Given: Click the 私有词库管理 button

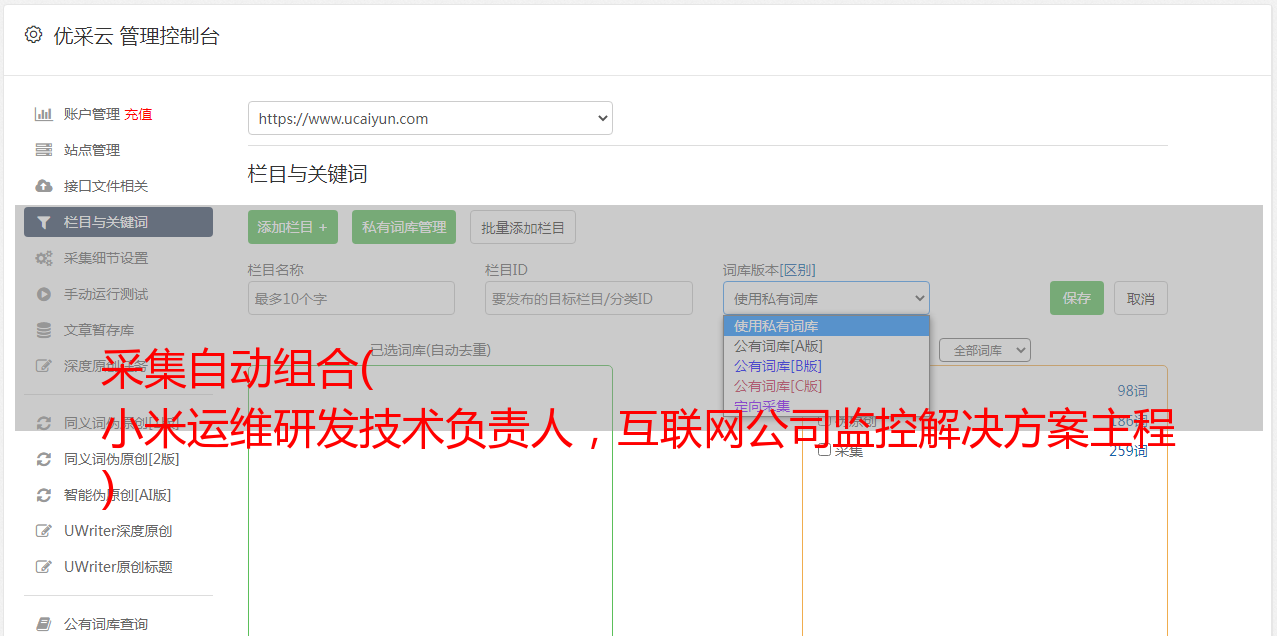Looking at the screenshot, I should click(x=404, y=227).
